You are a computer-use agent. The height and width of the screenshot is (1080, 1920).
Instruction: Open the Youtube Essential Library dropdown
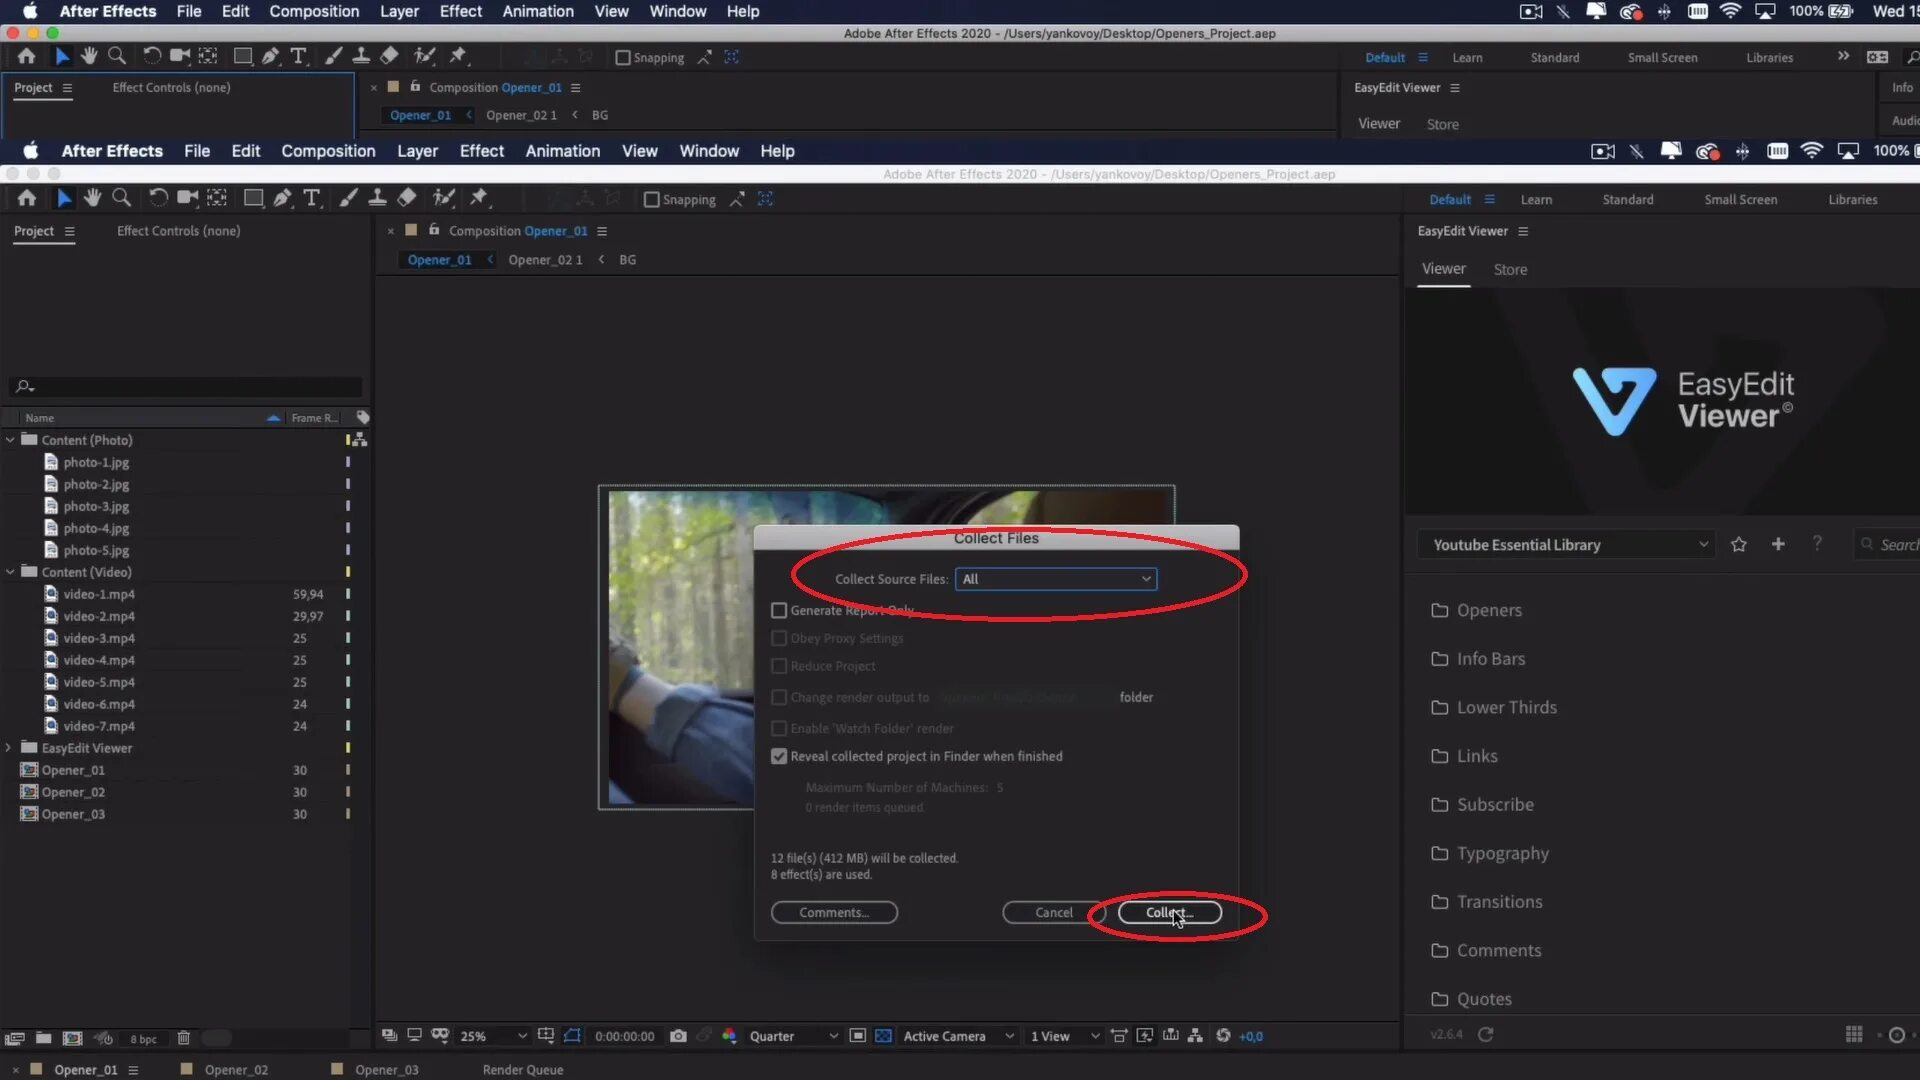1567,544
